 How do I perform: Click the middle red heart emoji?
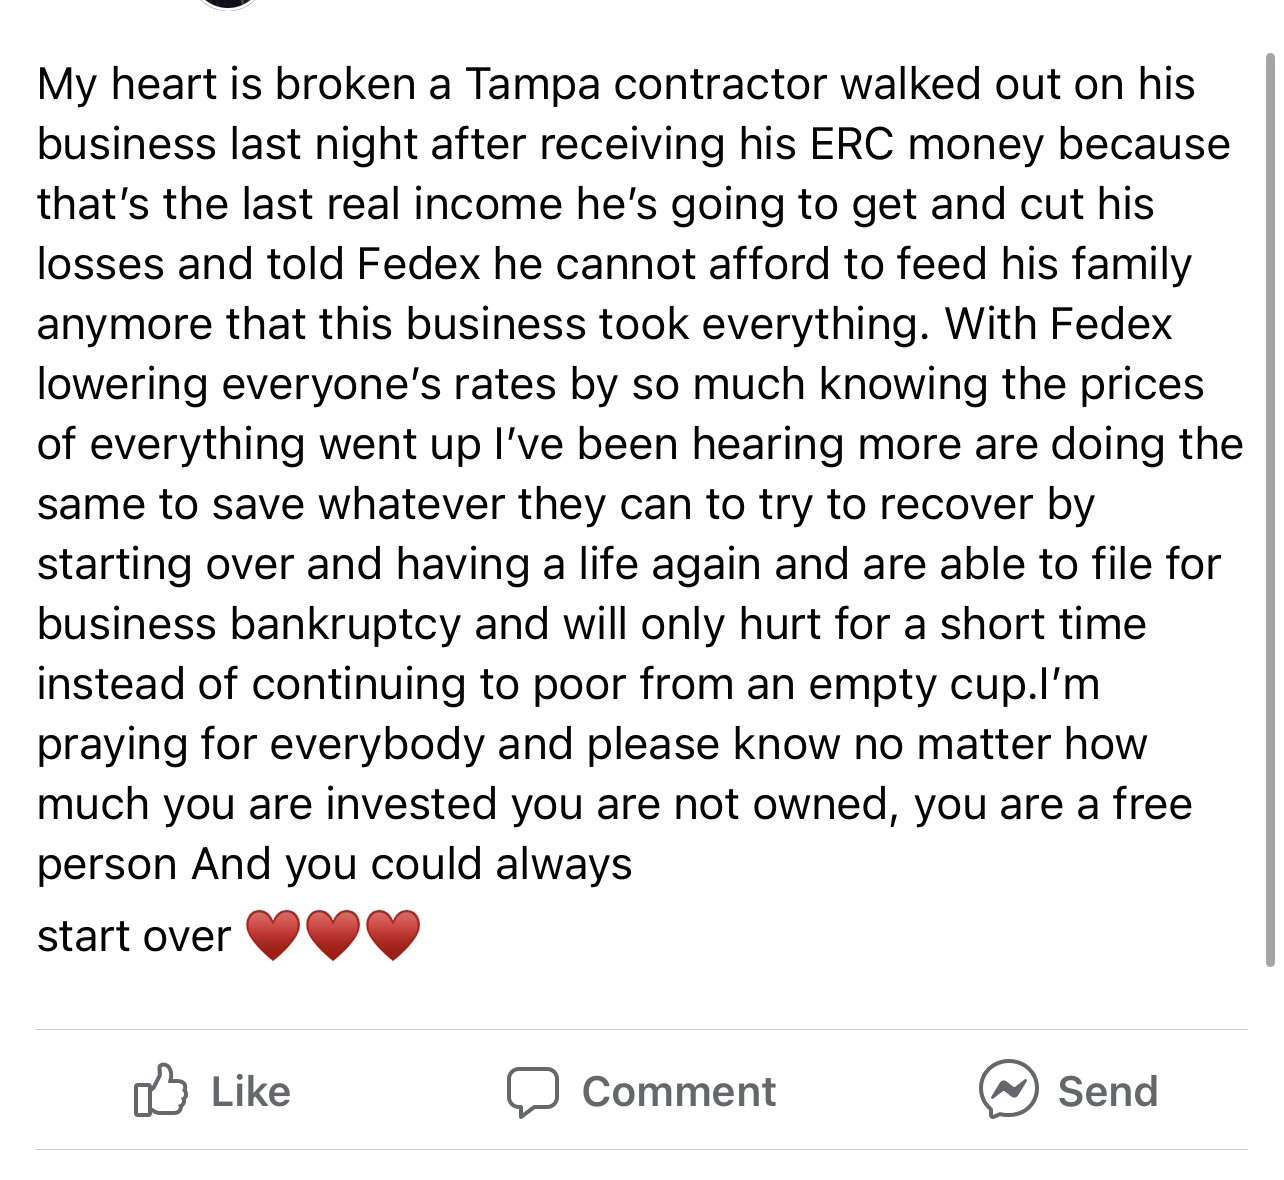pos(333,935)
